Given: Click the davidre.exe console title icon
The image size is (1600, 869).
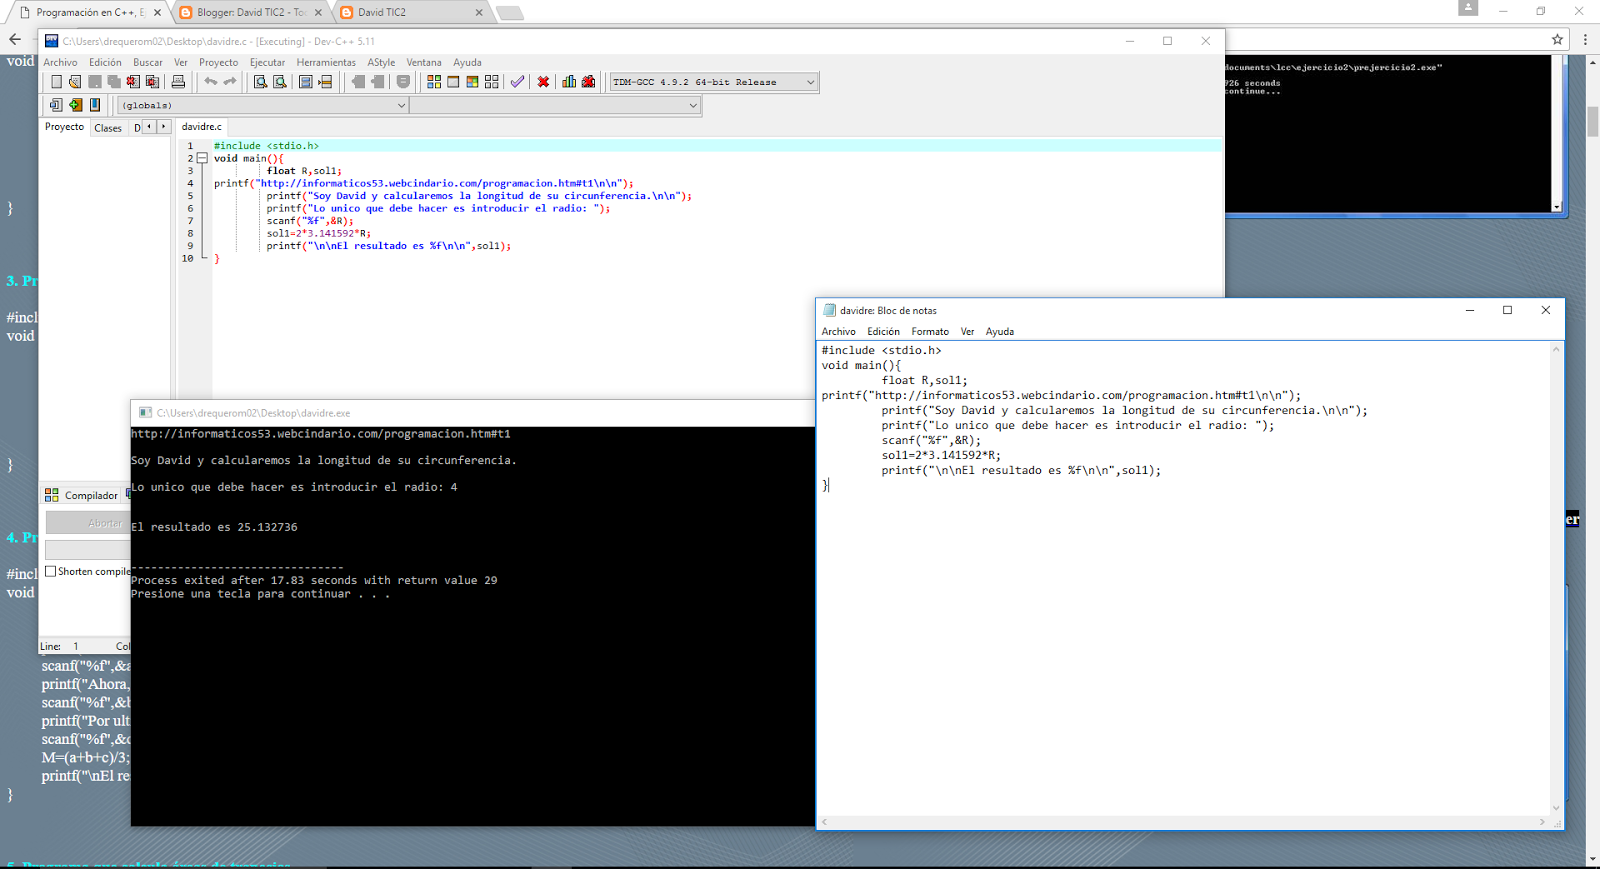Looking at the screenshot, I should tap(146, 412).
